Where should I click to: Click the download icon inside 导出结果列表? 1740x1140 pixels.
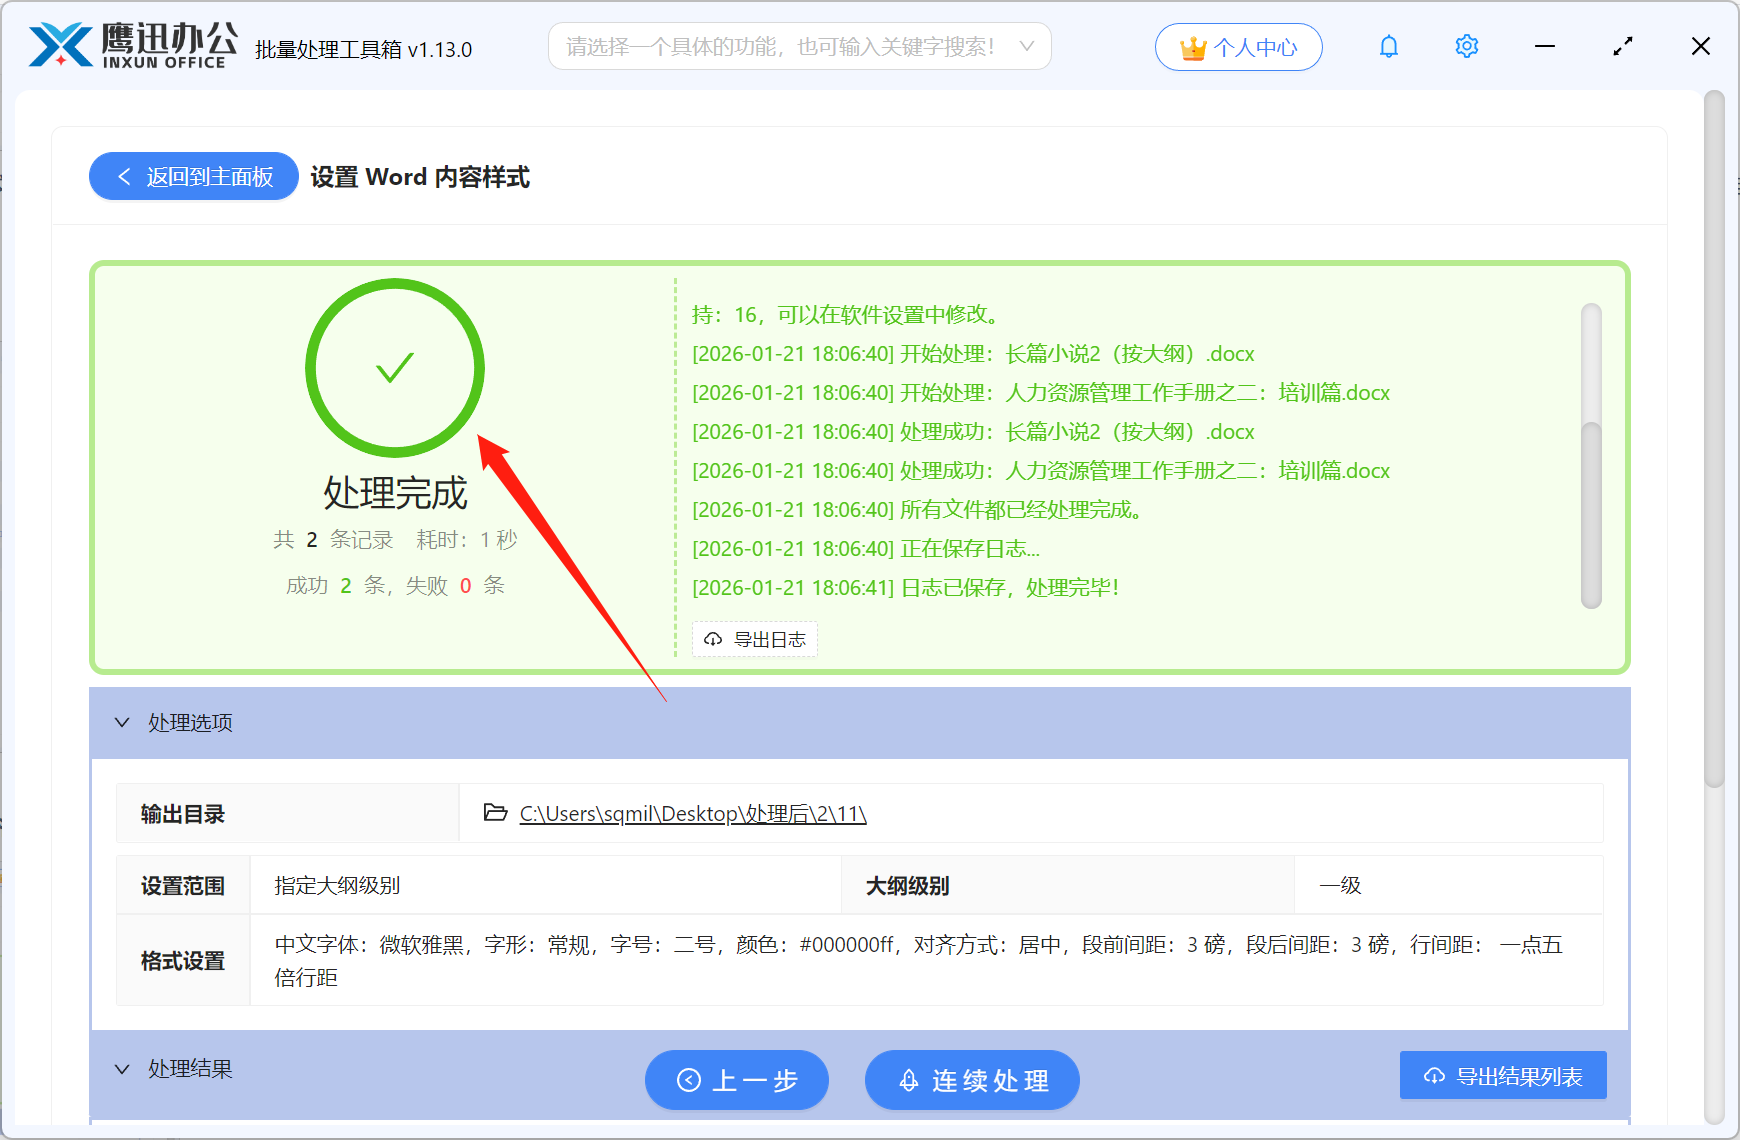click(1432, 1075)
